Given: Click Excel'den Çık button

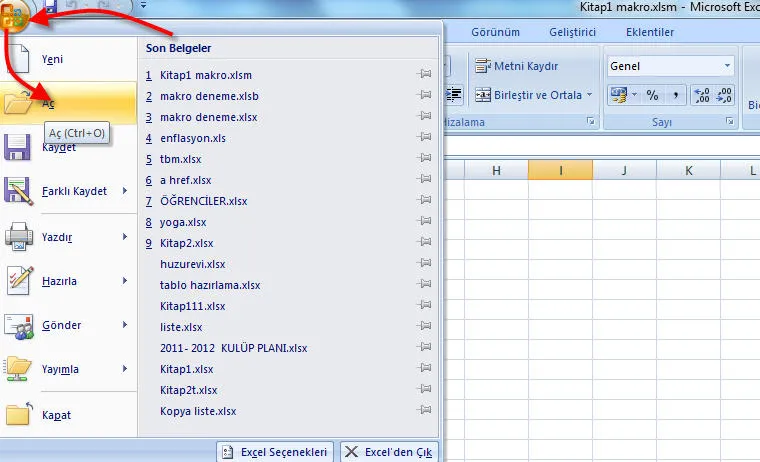Looking at the screenshot, I should (x=389, y=452).
